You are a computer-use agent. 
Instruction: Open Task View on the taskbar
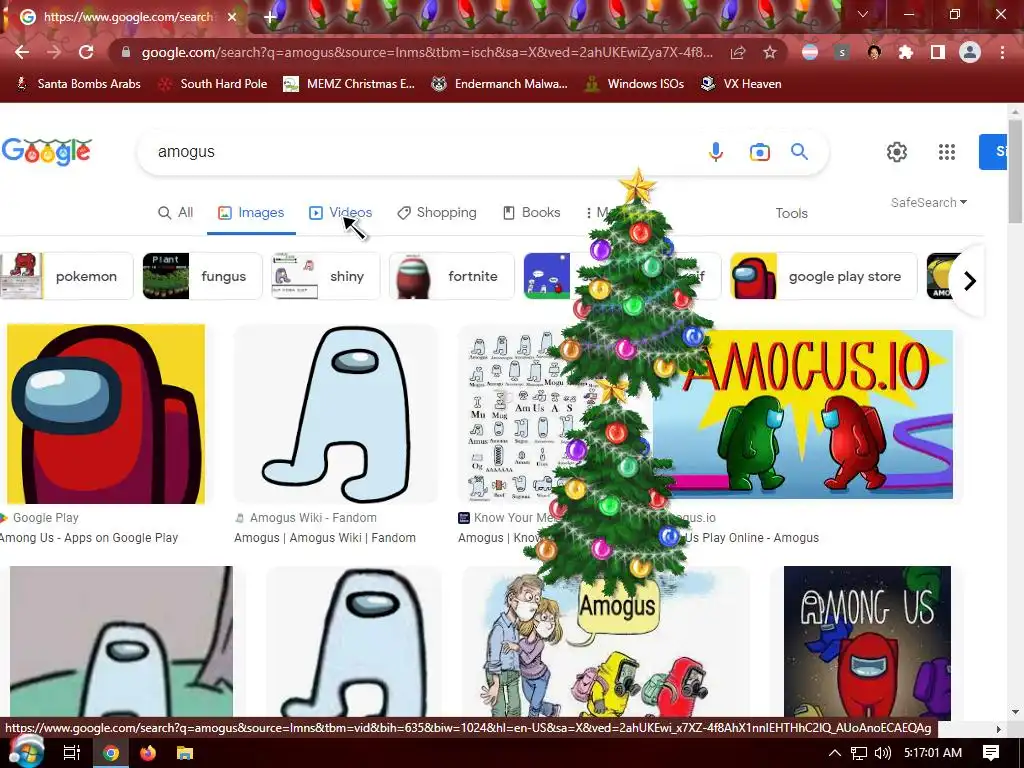pos(71,753)
